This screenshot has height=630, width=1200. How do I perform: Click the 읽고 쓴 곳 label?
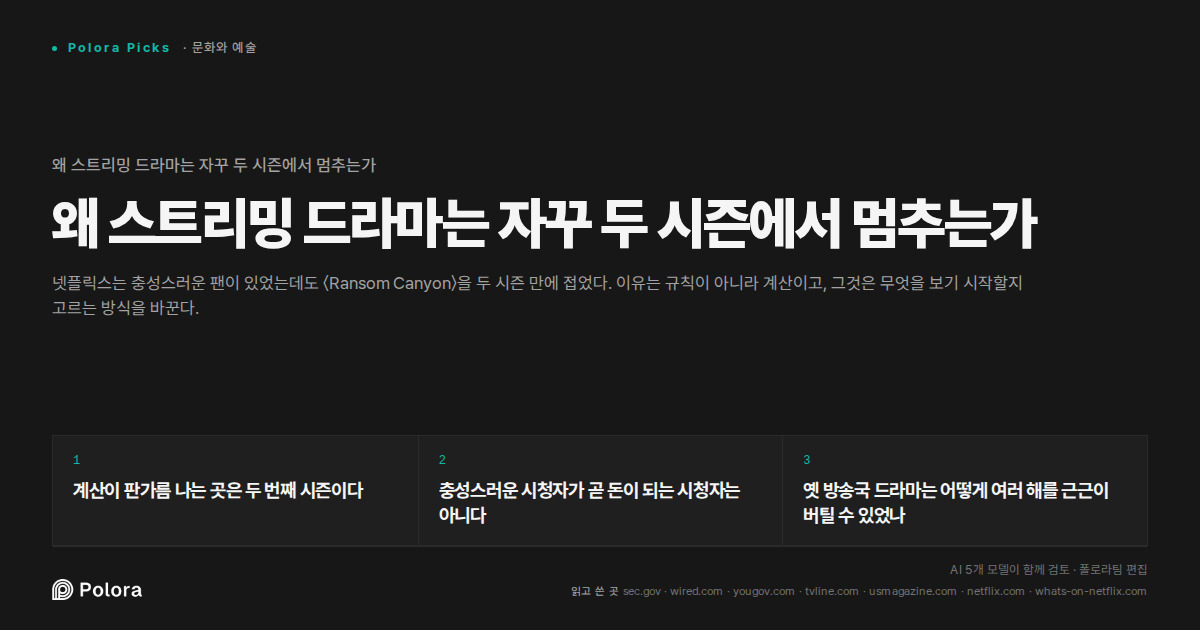click(x=594, y=591)
